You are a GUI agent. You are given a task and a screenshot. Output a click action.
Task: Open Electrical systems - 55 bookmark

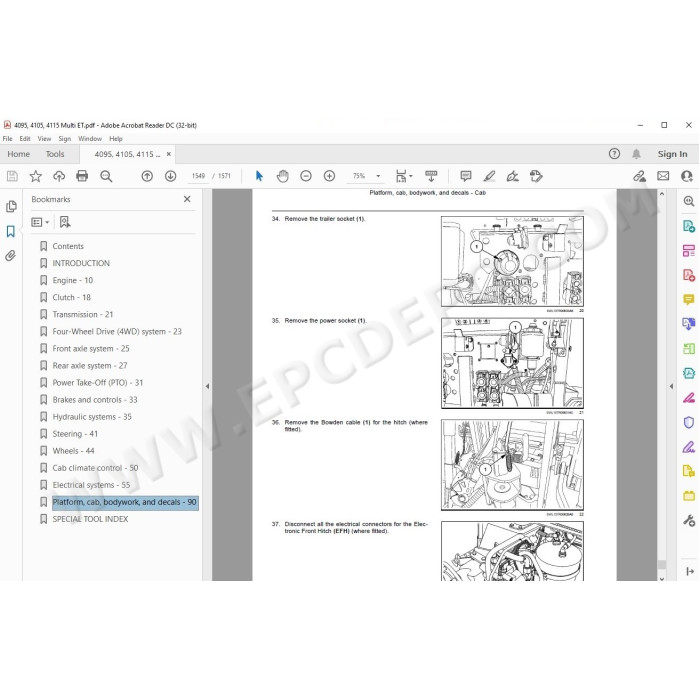pos(91,485)
